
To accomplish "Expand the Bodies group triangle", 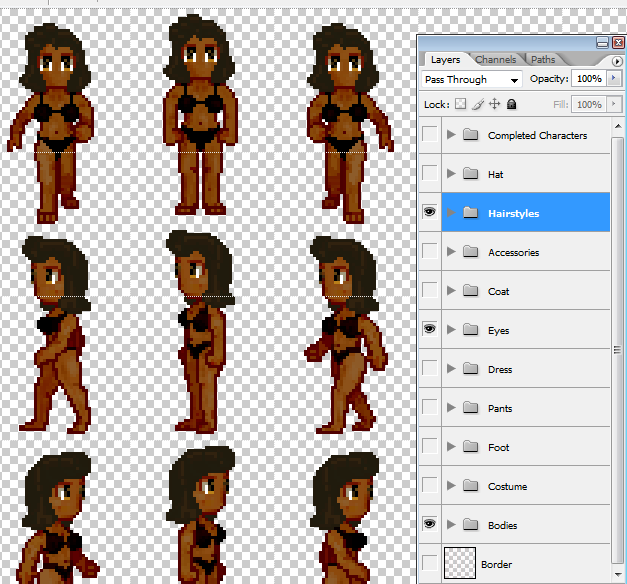I will tap(451, 524).
